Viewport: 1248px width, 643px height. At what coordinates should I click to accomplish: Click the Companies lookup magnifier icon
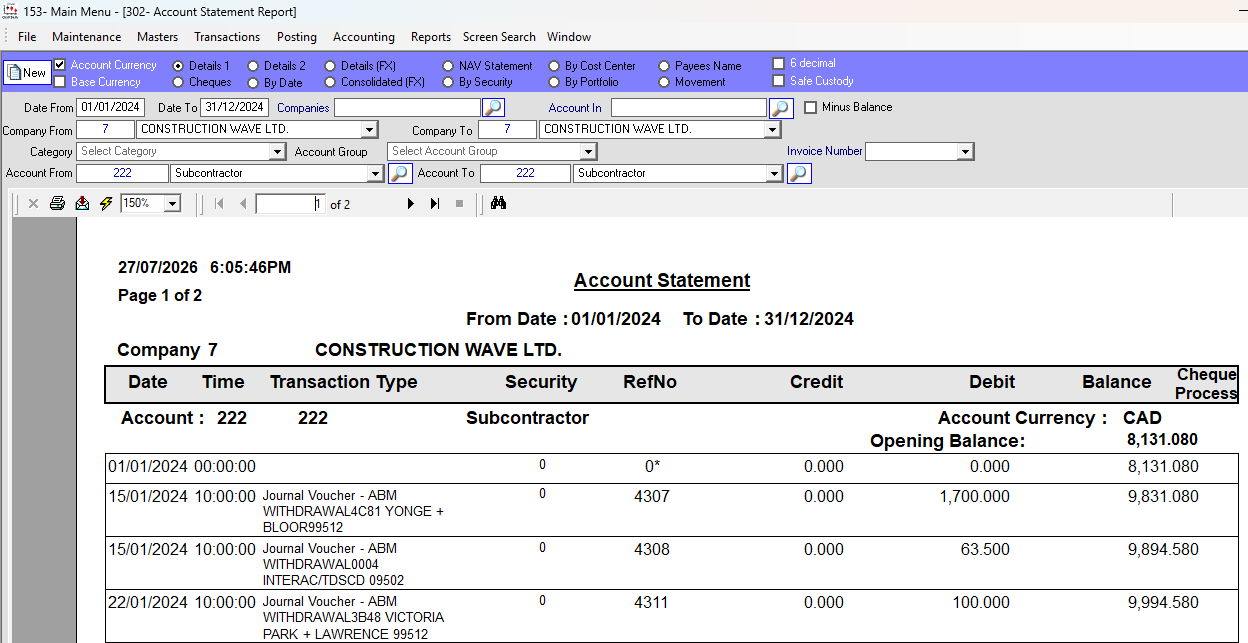click(493, 107)
